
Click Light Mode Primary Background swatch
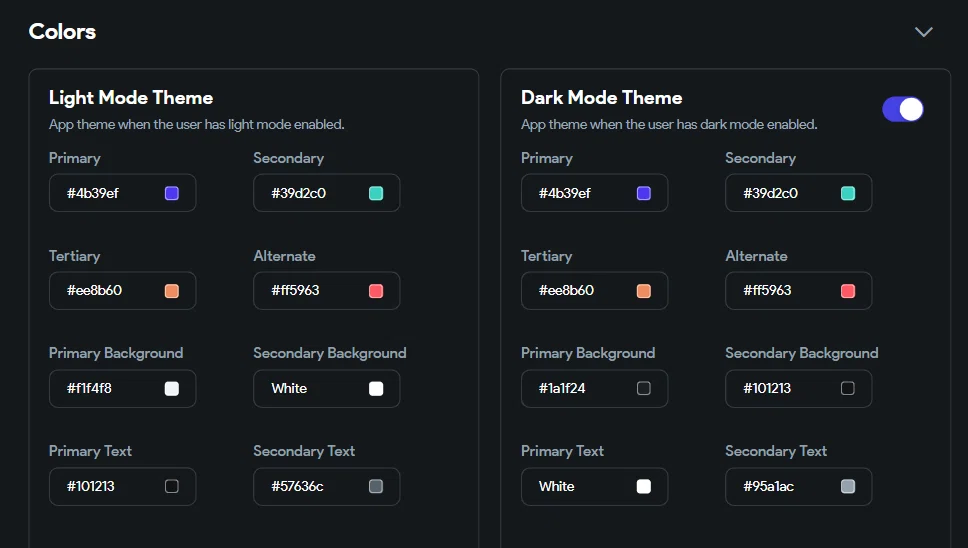point(172,388)
